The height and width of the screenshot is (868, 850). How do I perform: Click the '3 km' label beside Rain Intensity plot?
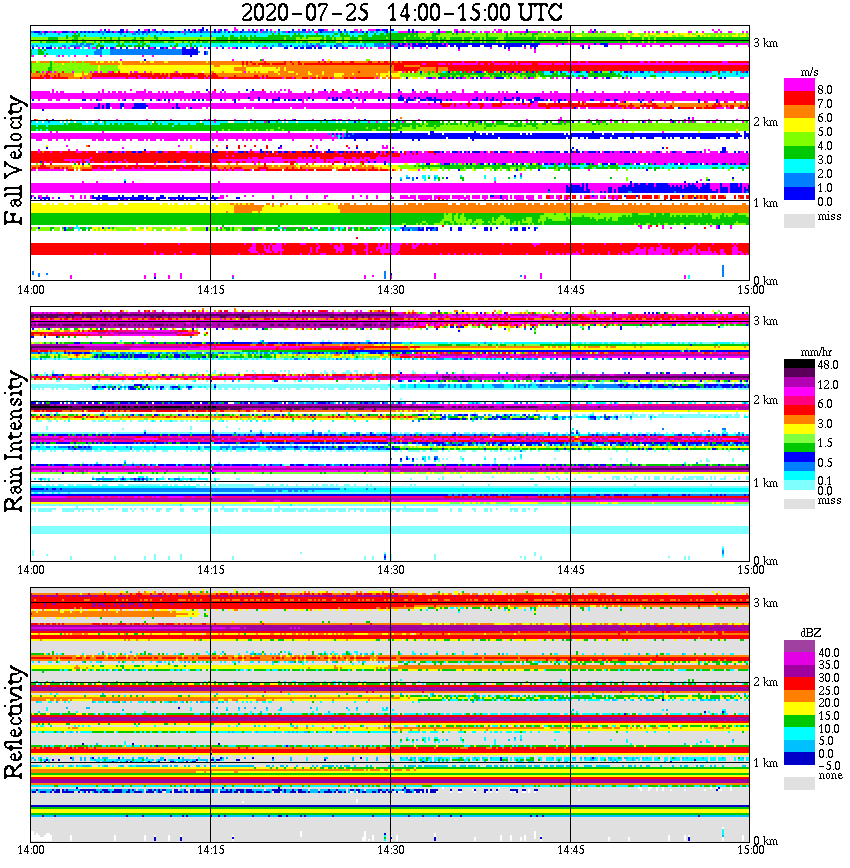pos(766,321)
